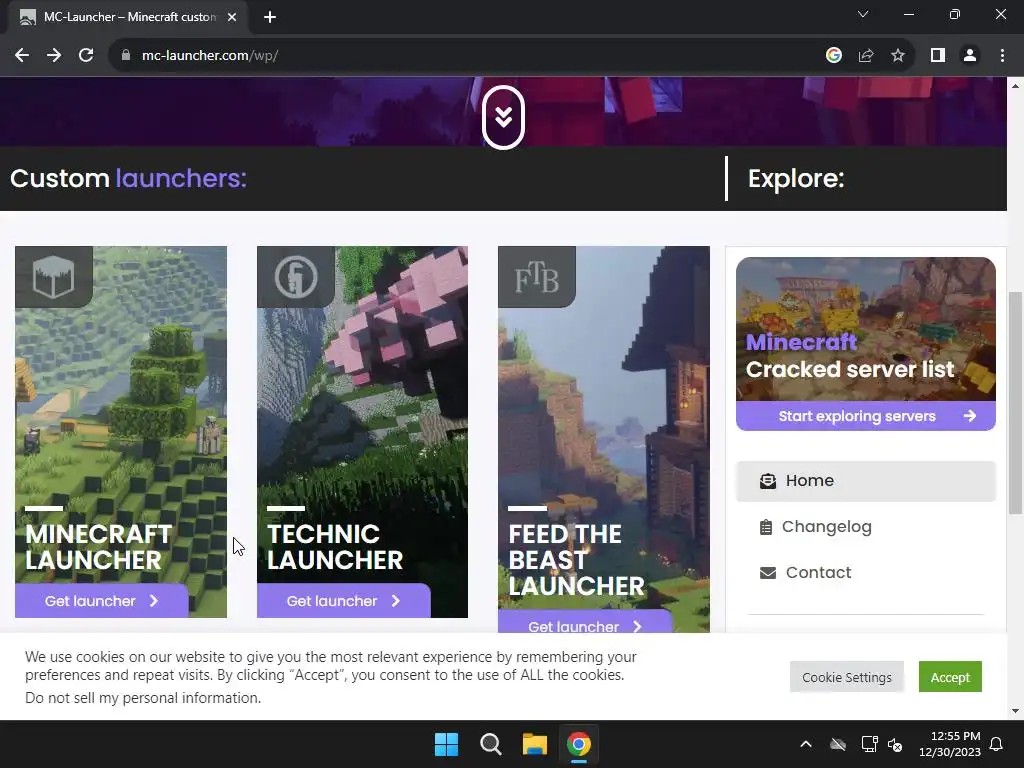Close the MC-Launcher tab
Screen dimensions: 1024x768
tap(232, 17)
